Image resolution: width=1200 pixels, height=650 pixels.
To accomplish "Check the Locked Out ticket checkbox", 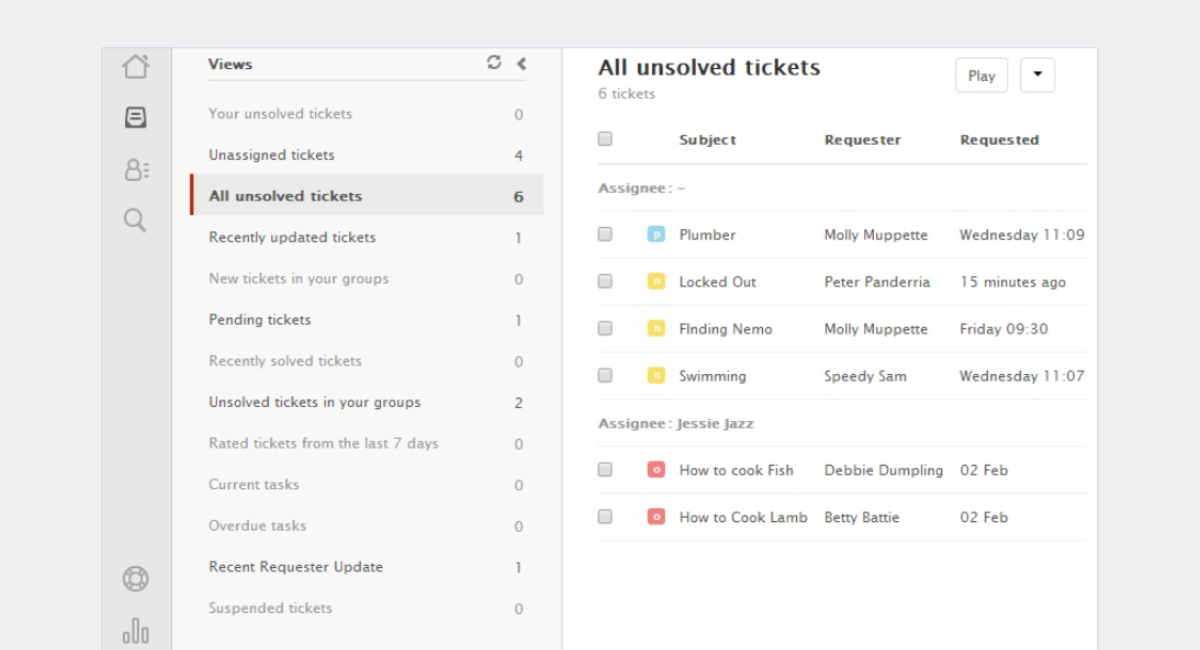I will point(605,282).
